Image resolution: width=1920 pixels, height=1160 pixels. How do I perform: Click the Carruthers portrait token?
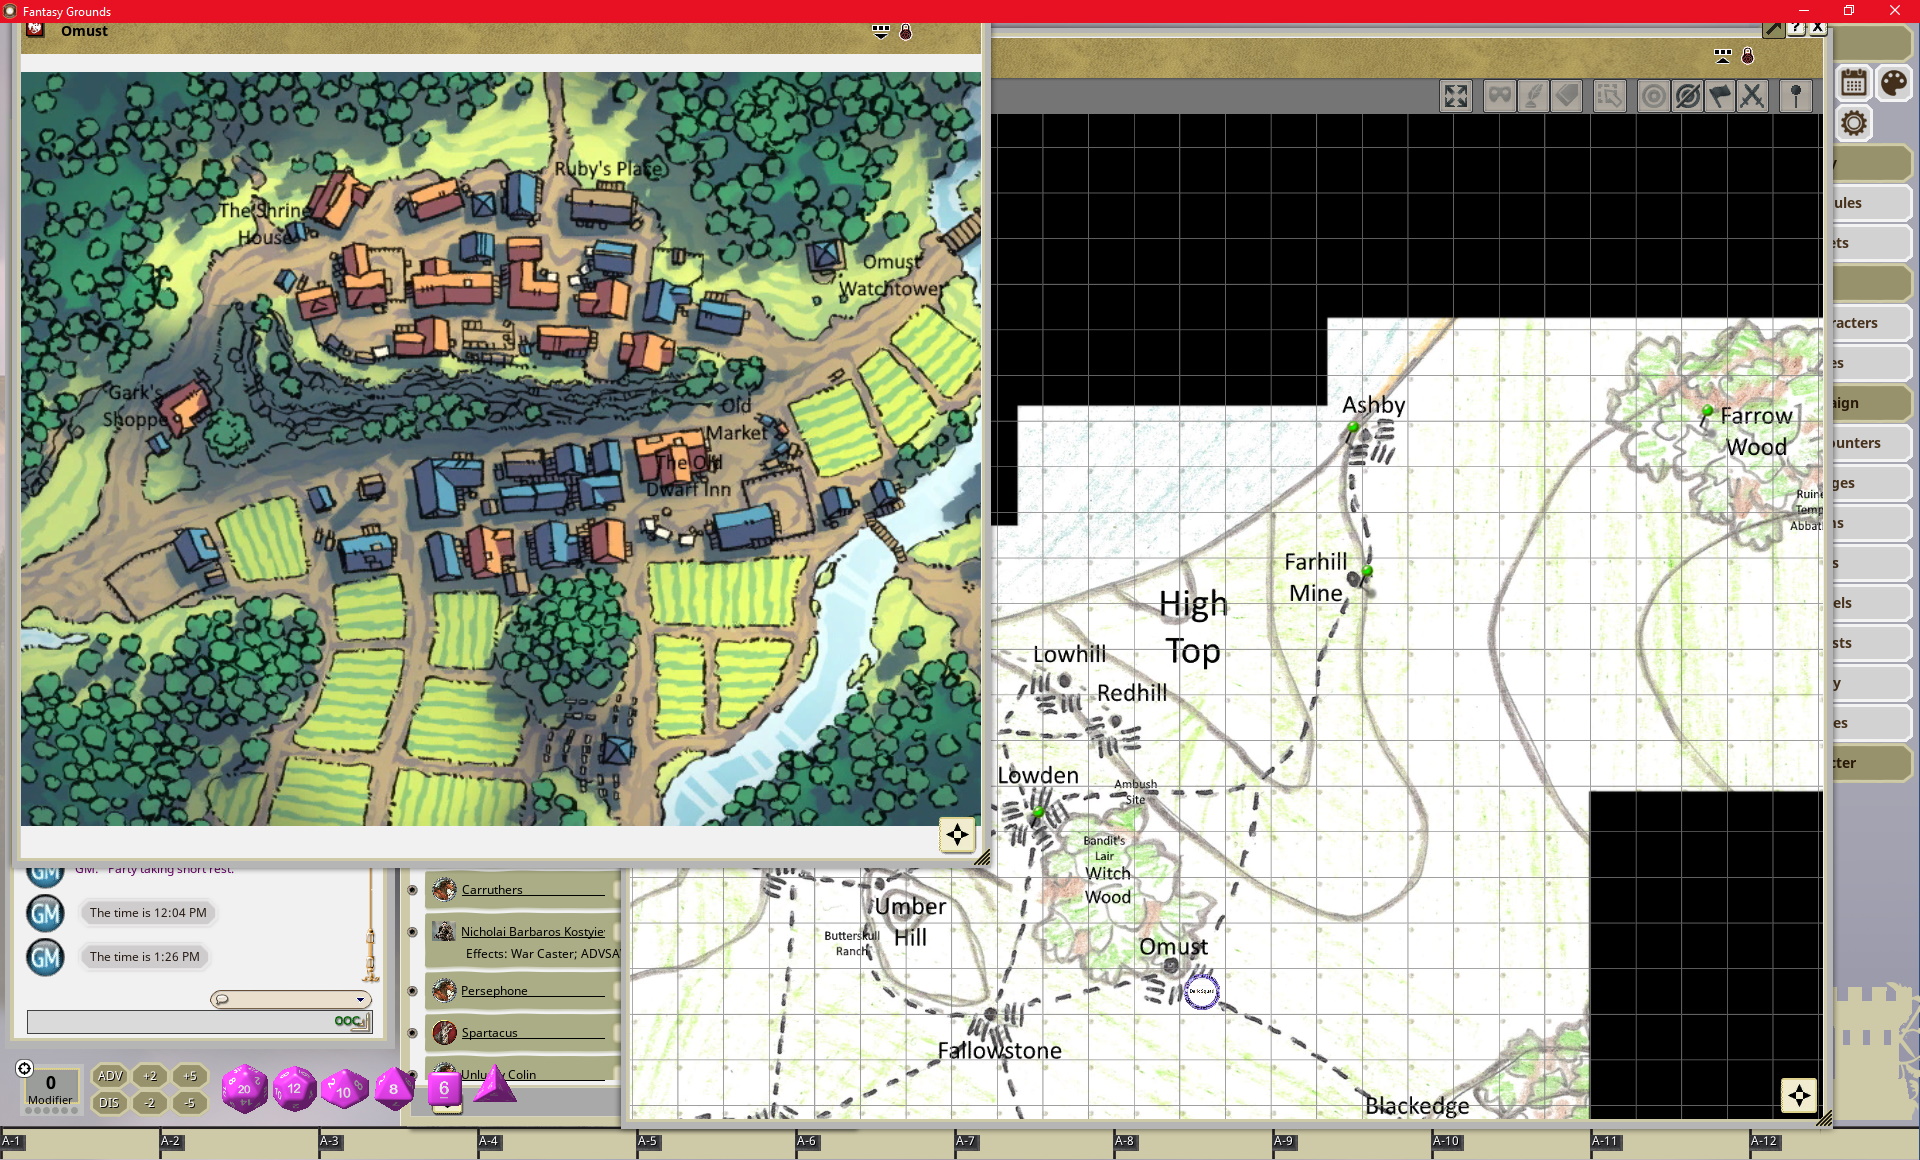tap(444, 889)
